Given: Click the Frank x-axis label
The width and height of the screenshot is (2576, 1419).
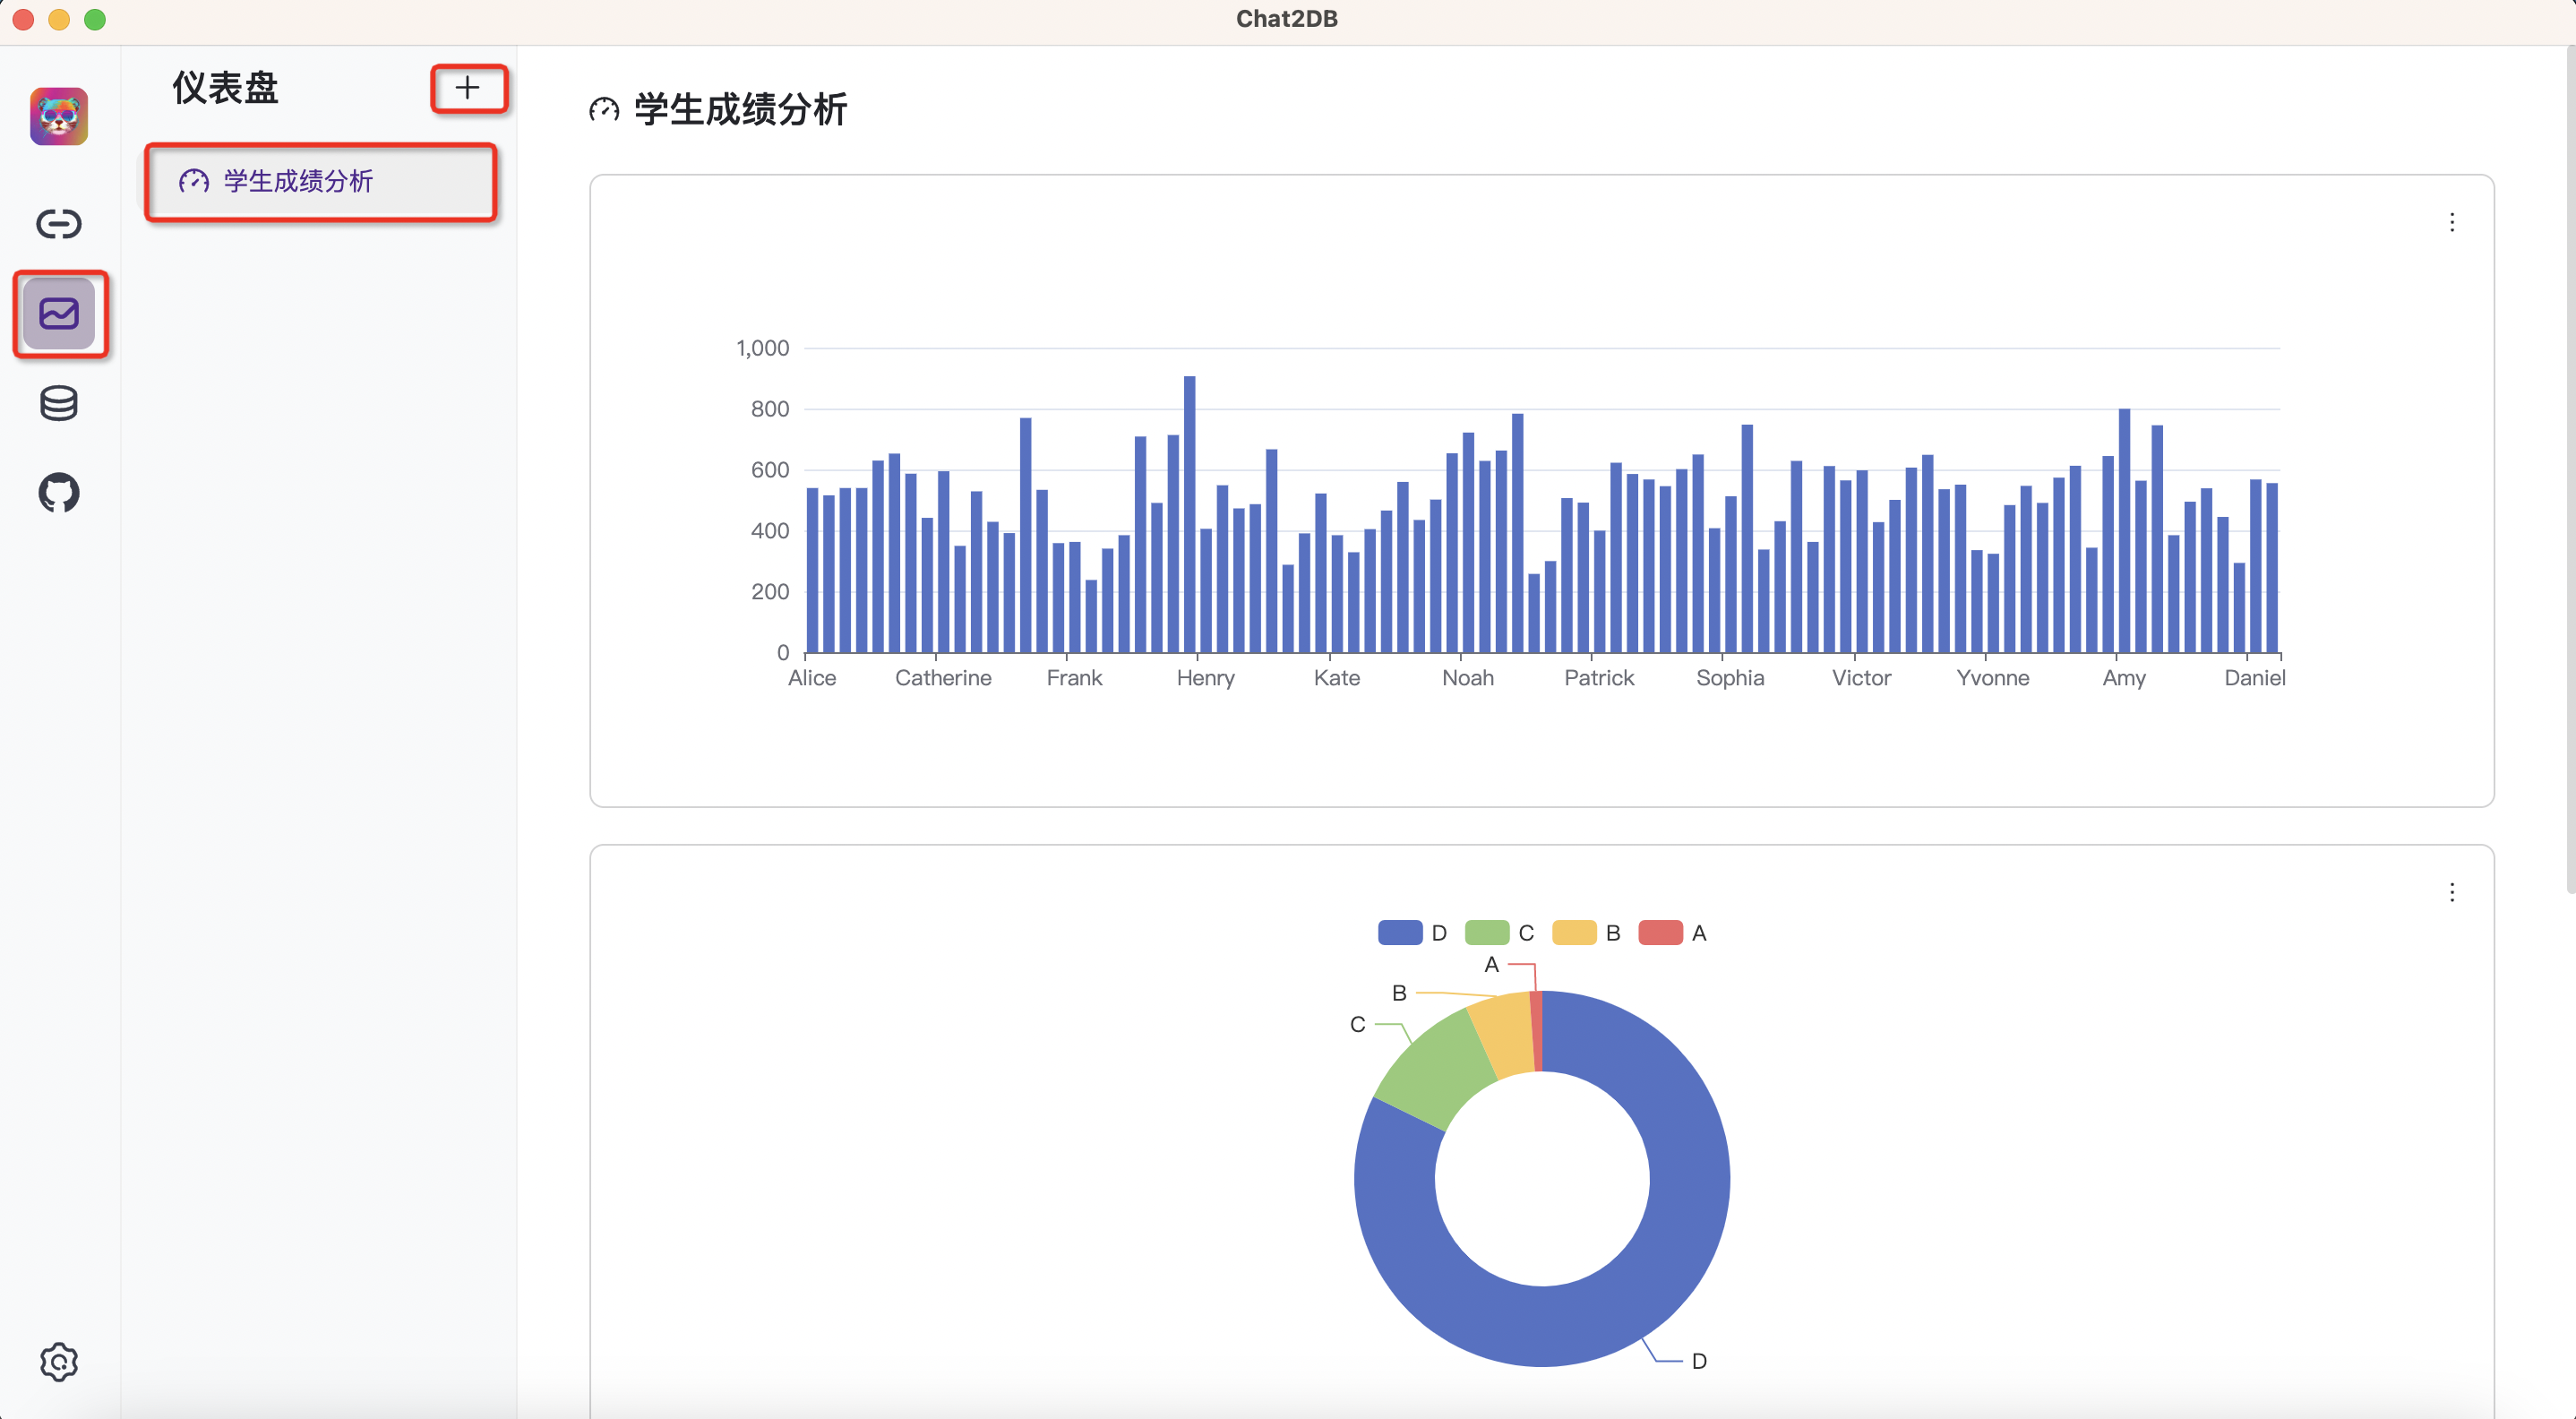Looking at the screenshot, I should [x=1074, y=678].
